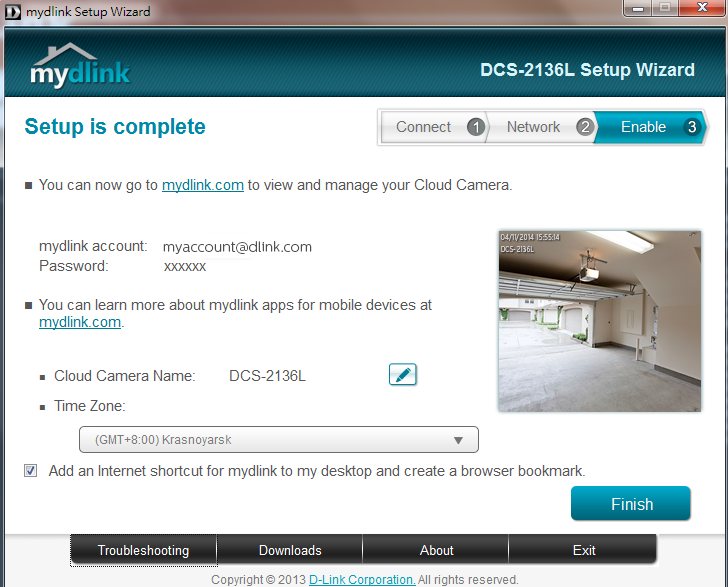Select the Enable step tab

tap(650, 127)
